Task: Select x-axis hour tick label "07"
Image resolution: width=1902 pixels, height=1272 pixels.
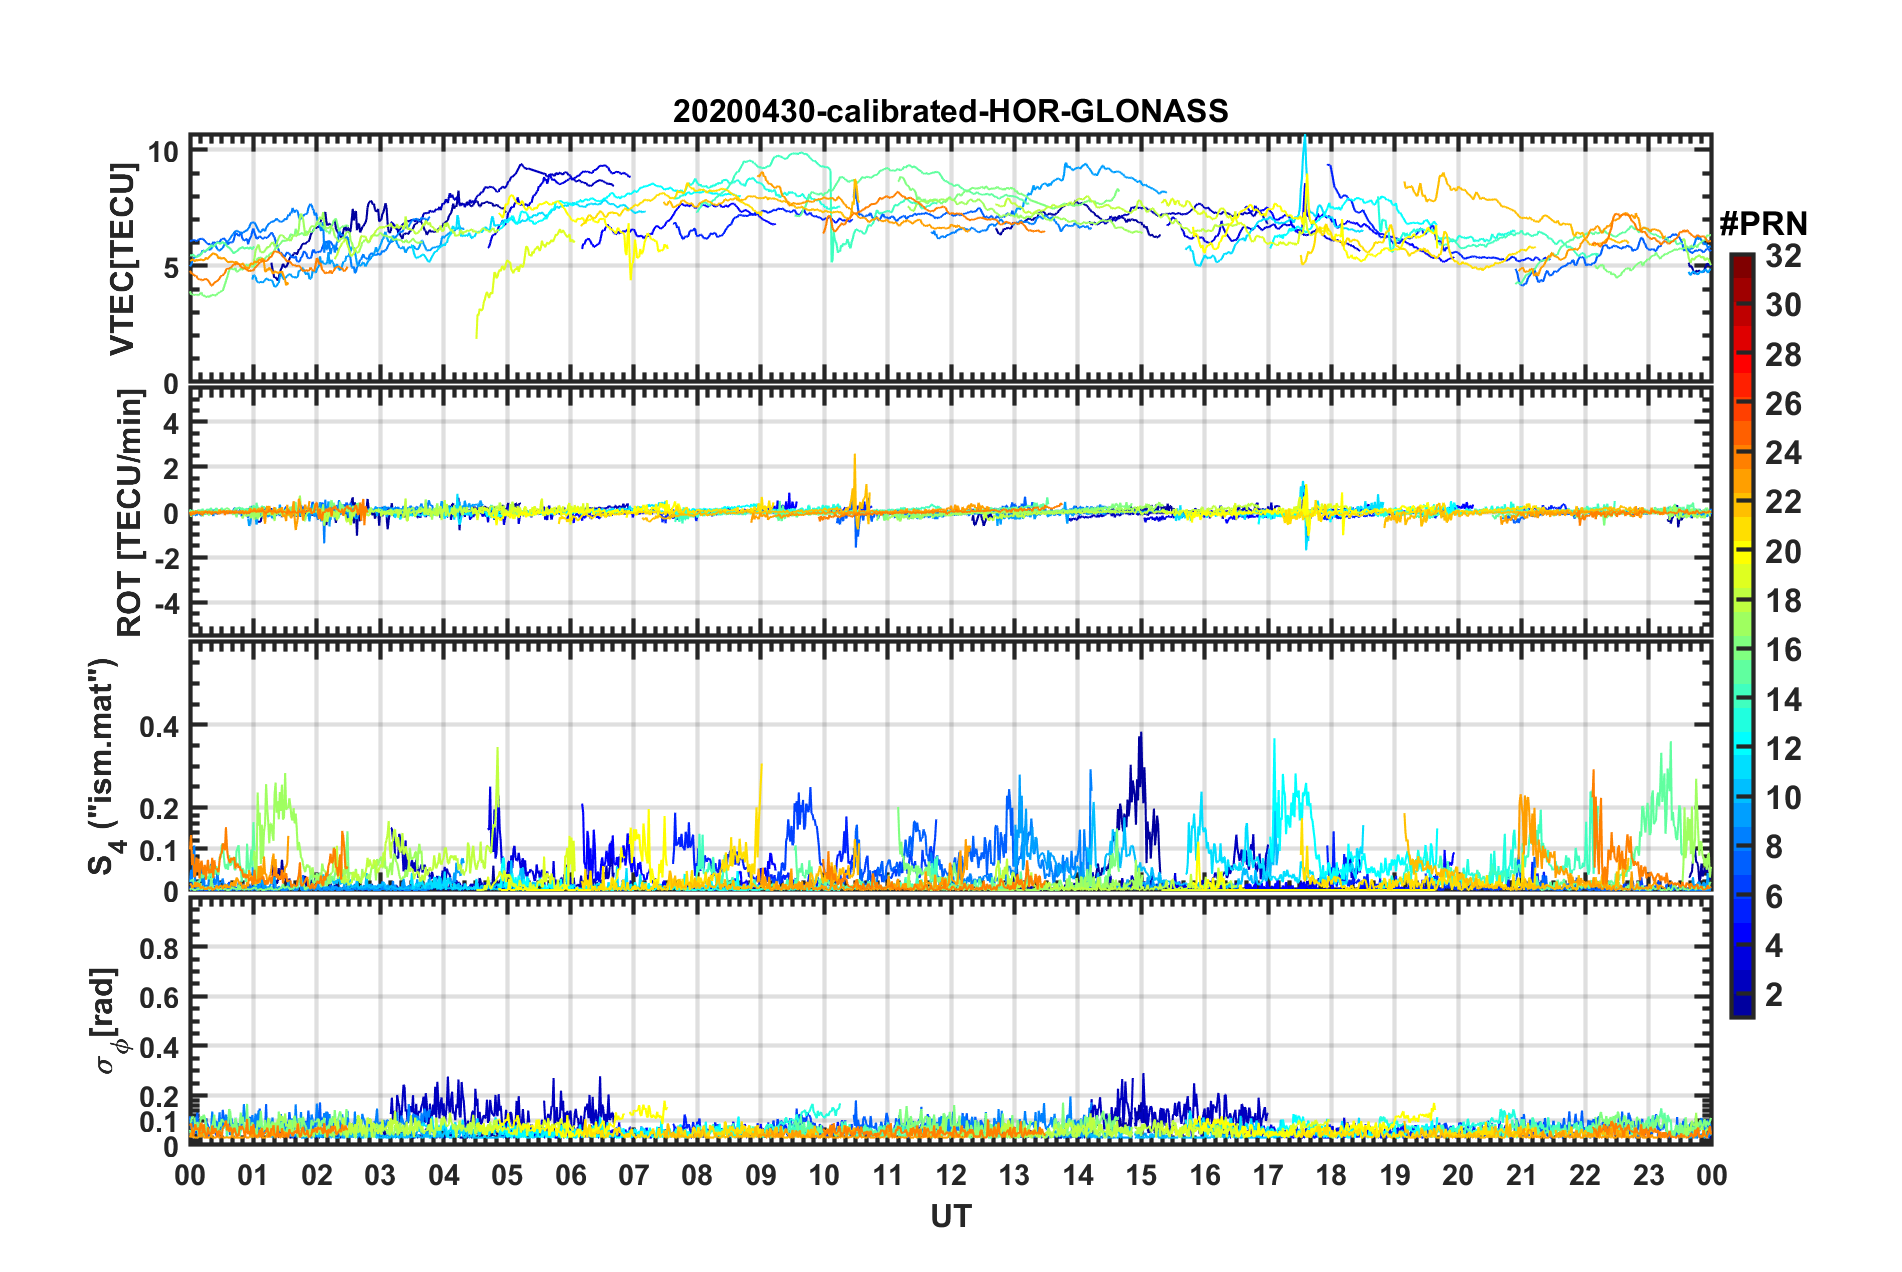Action: 634,1175
